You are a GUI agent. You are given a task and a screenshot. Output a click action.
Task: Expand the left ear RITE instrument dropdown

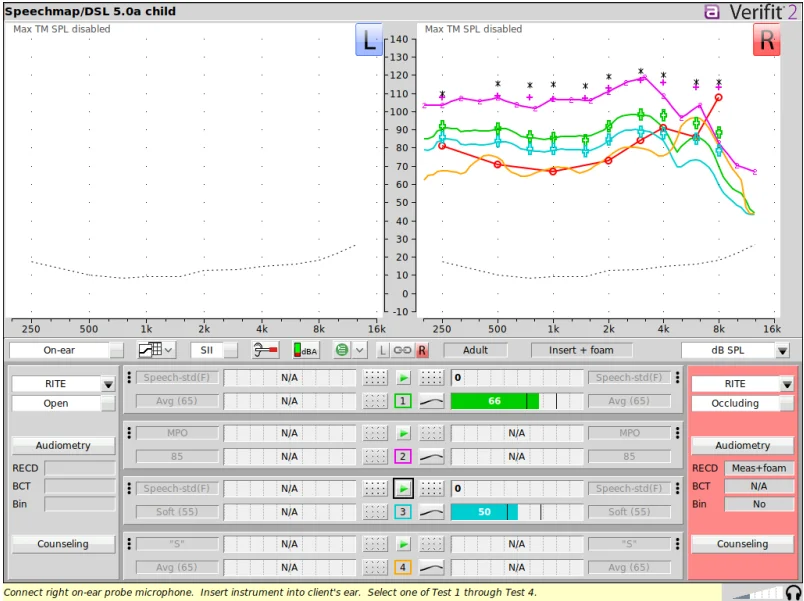[63, 384]
